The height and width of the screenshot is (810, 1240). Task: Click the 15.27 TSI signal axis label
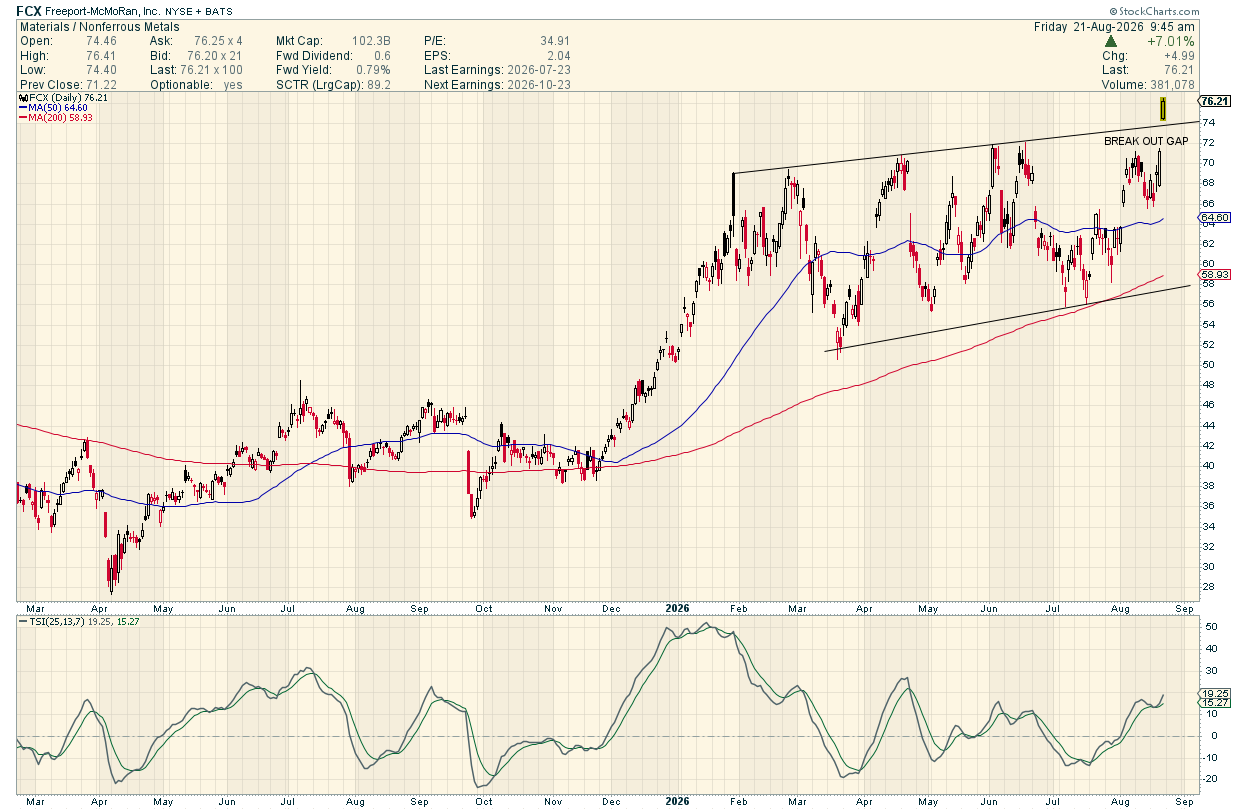[x=1213, y=703]
